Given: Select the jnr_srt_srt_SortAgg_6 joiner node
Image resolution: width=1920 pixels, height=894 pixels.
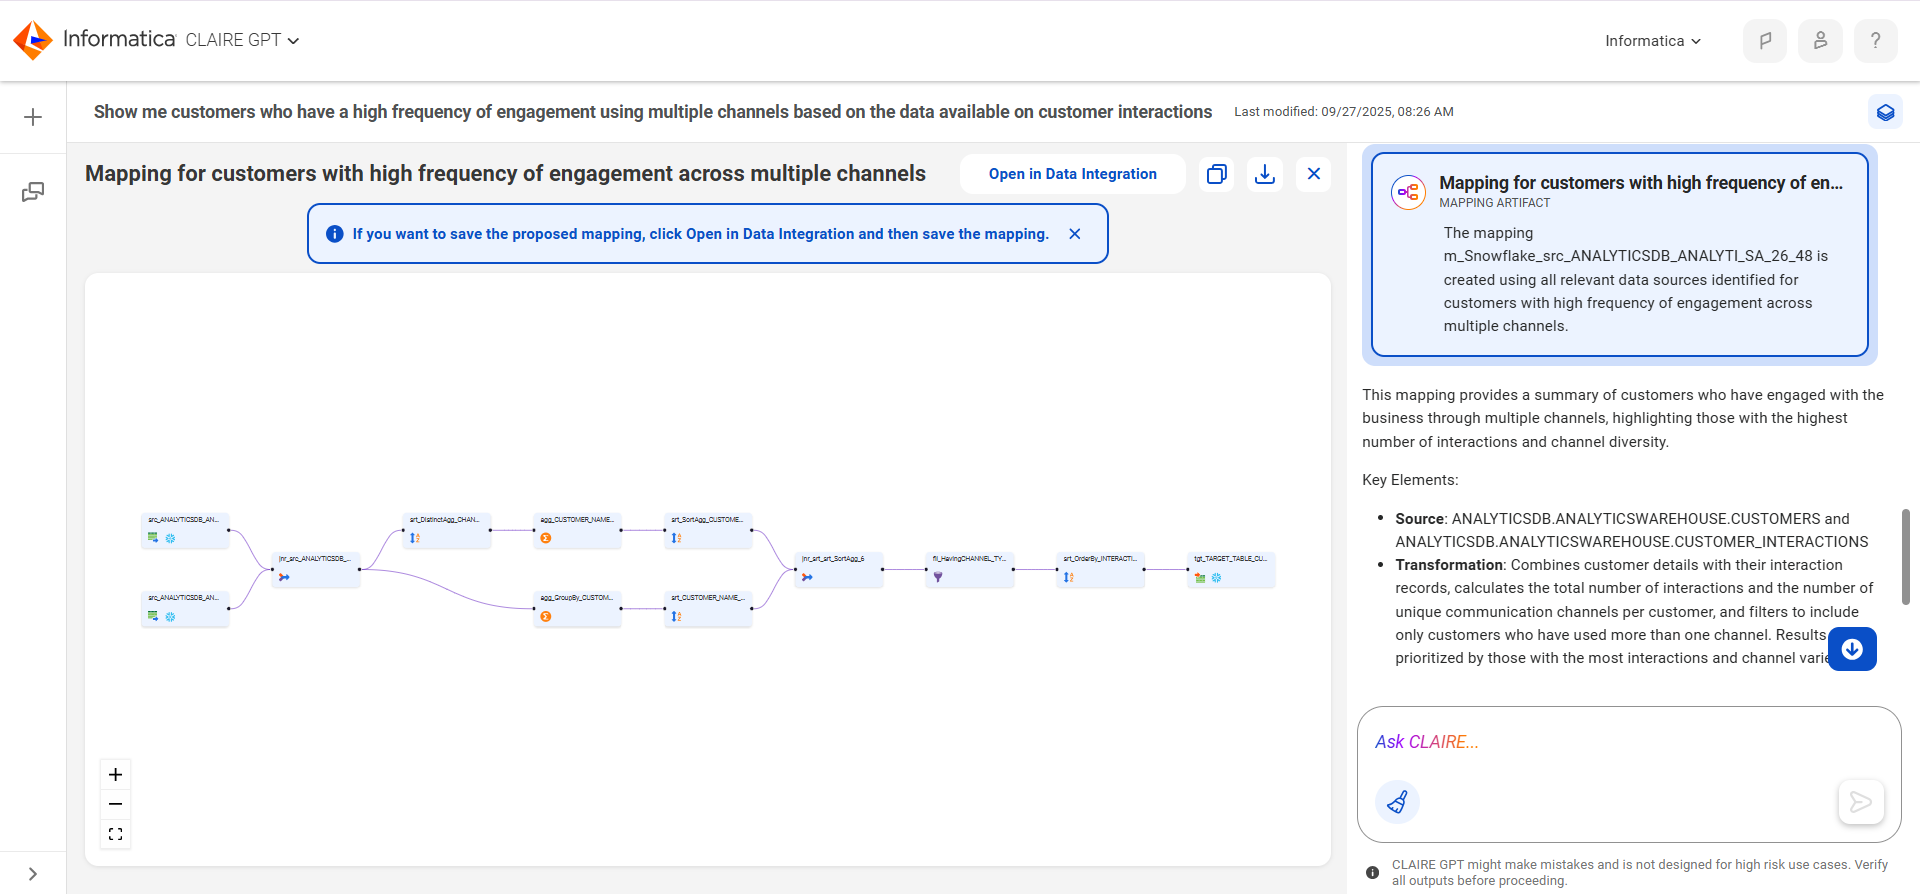Looking at the screenshot, I should (840, 569).
